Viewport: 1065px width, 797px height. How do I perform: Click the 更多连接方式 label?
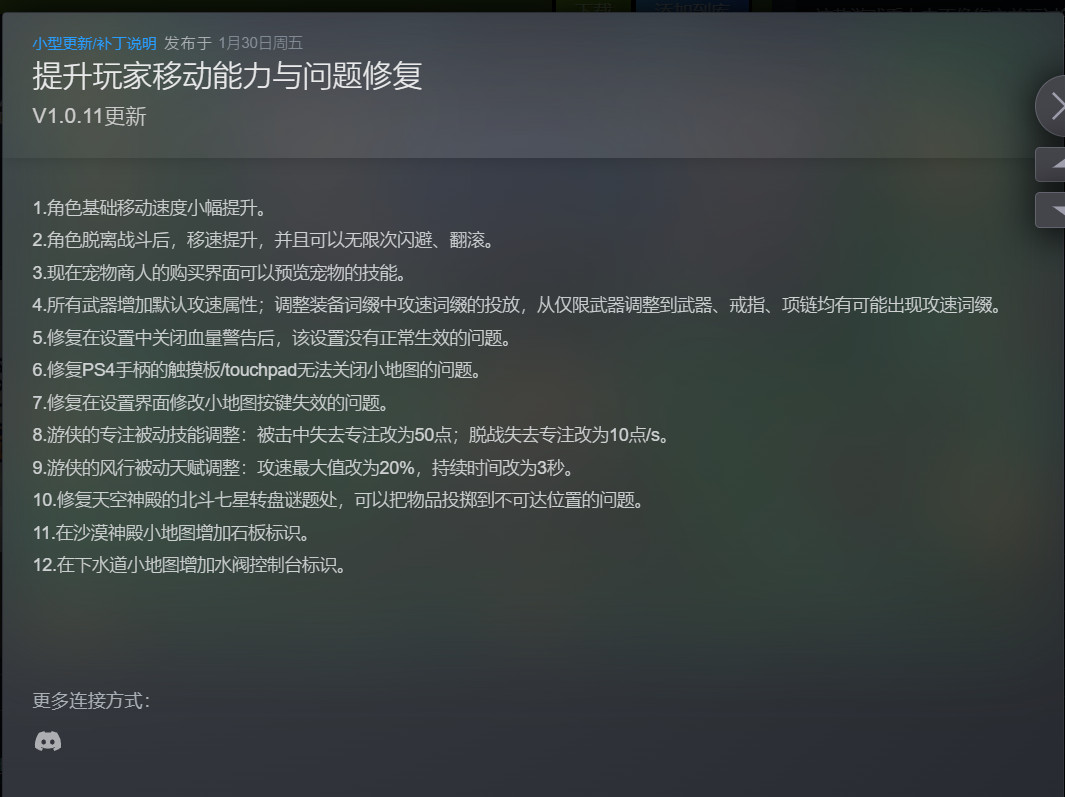click(x=91, y=700)
